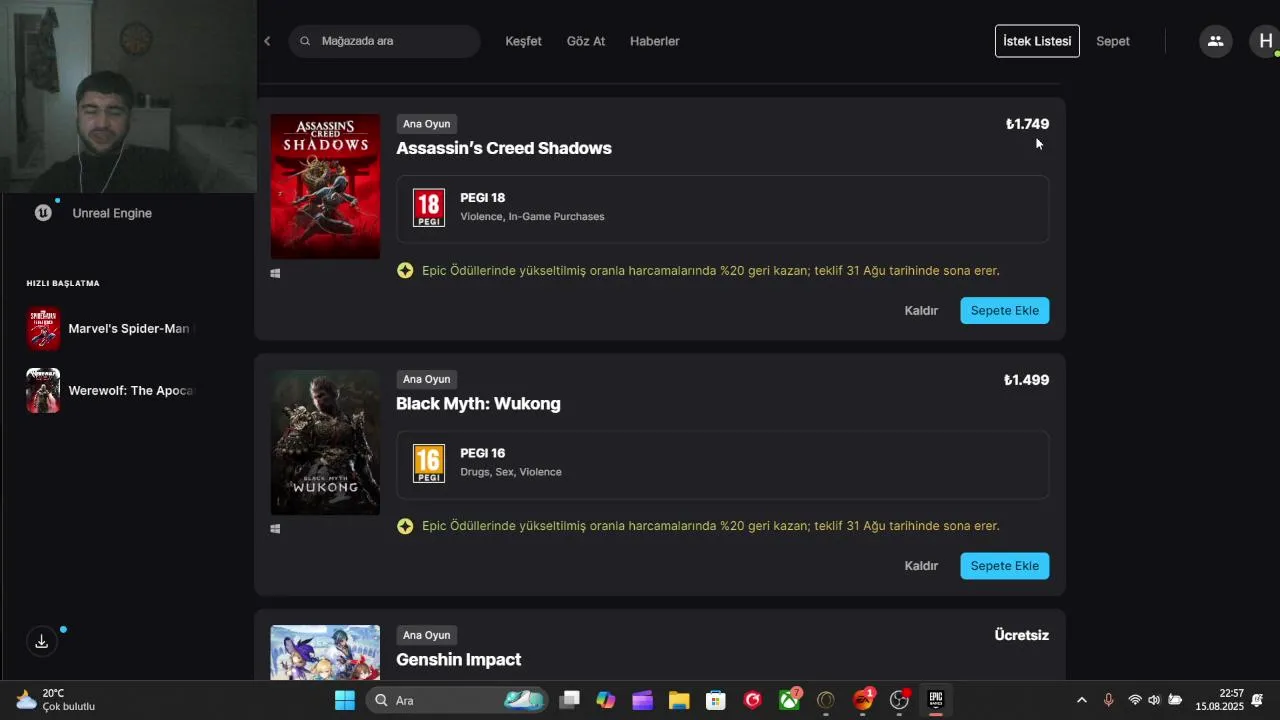Click the 'Drugs, Sex, Violence' descriptor text

point(511,472)
